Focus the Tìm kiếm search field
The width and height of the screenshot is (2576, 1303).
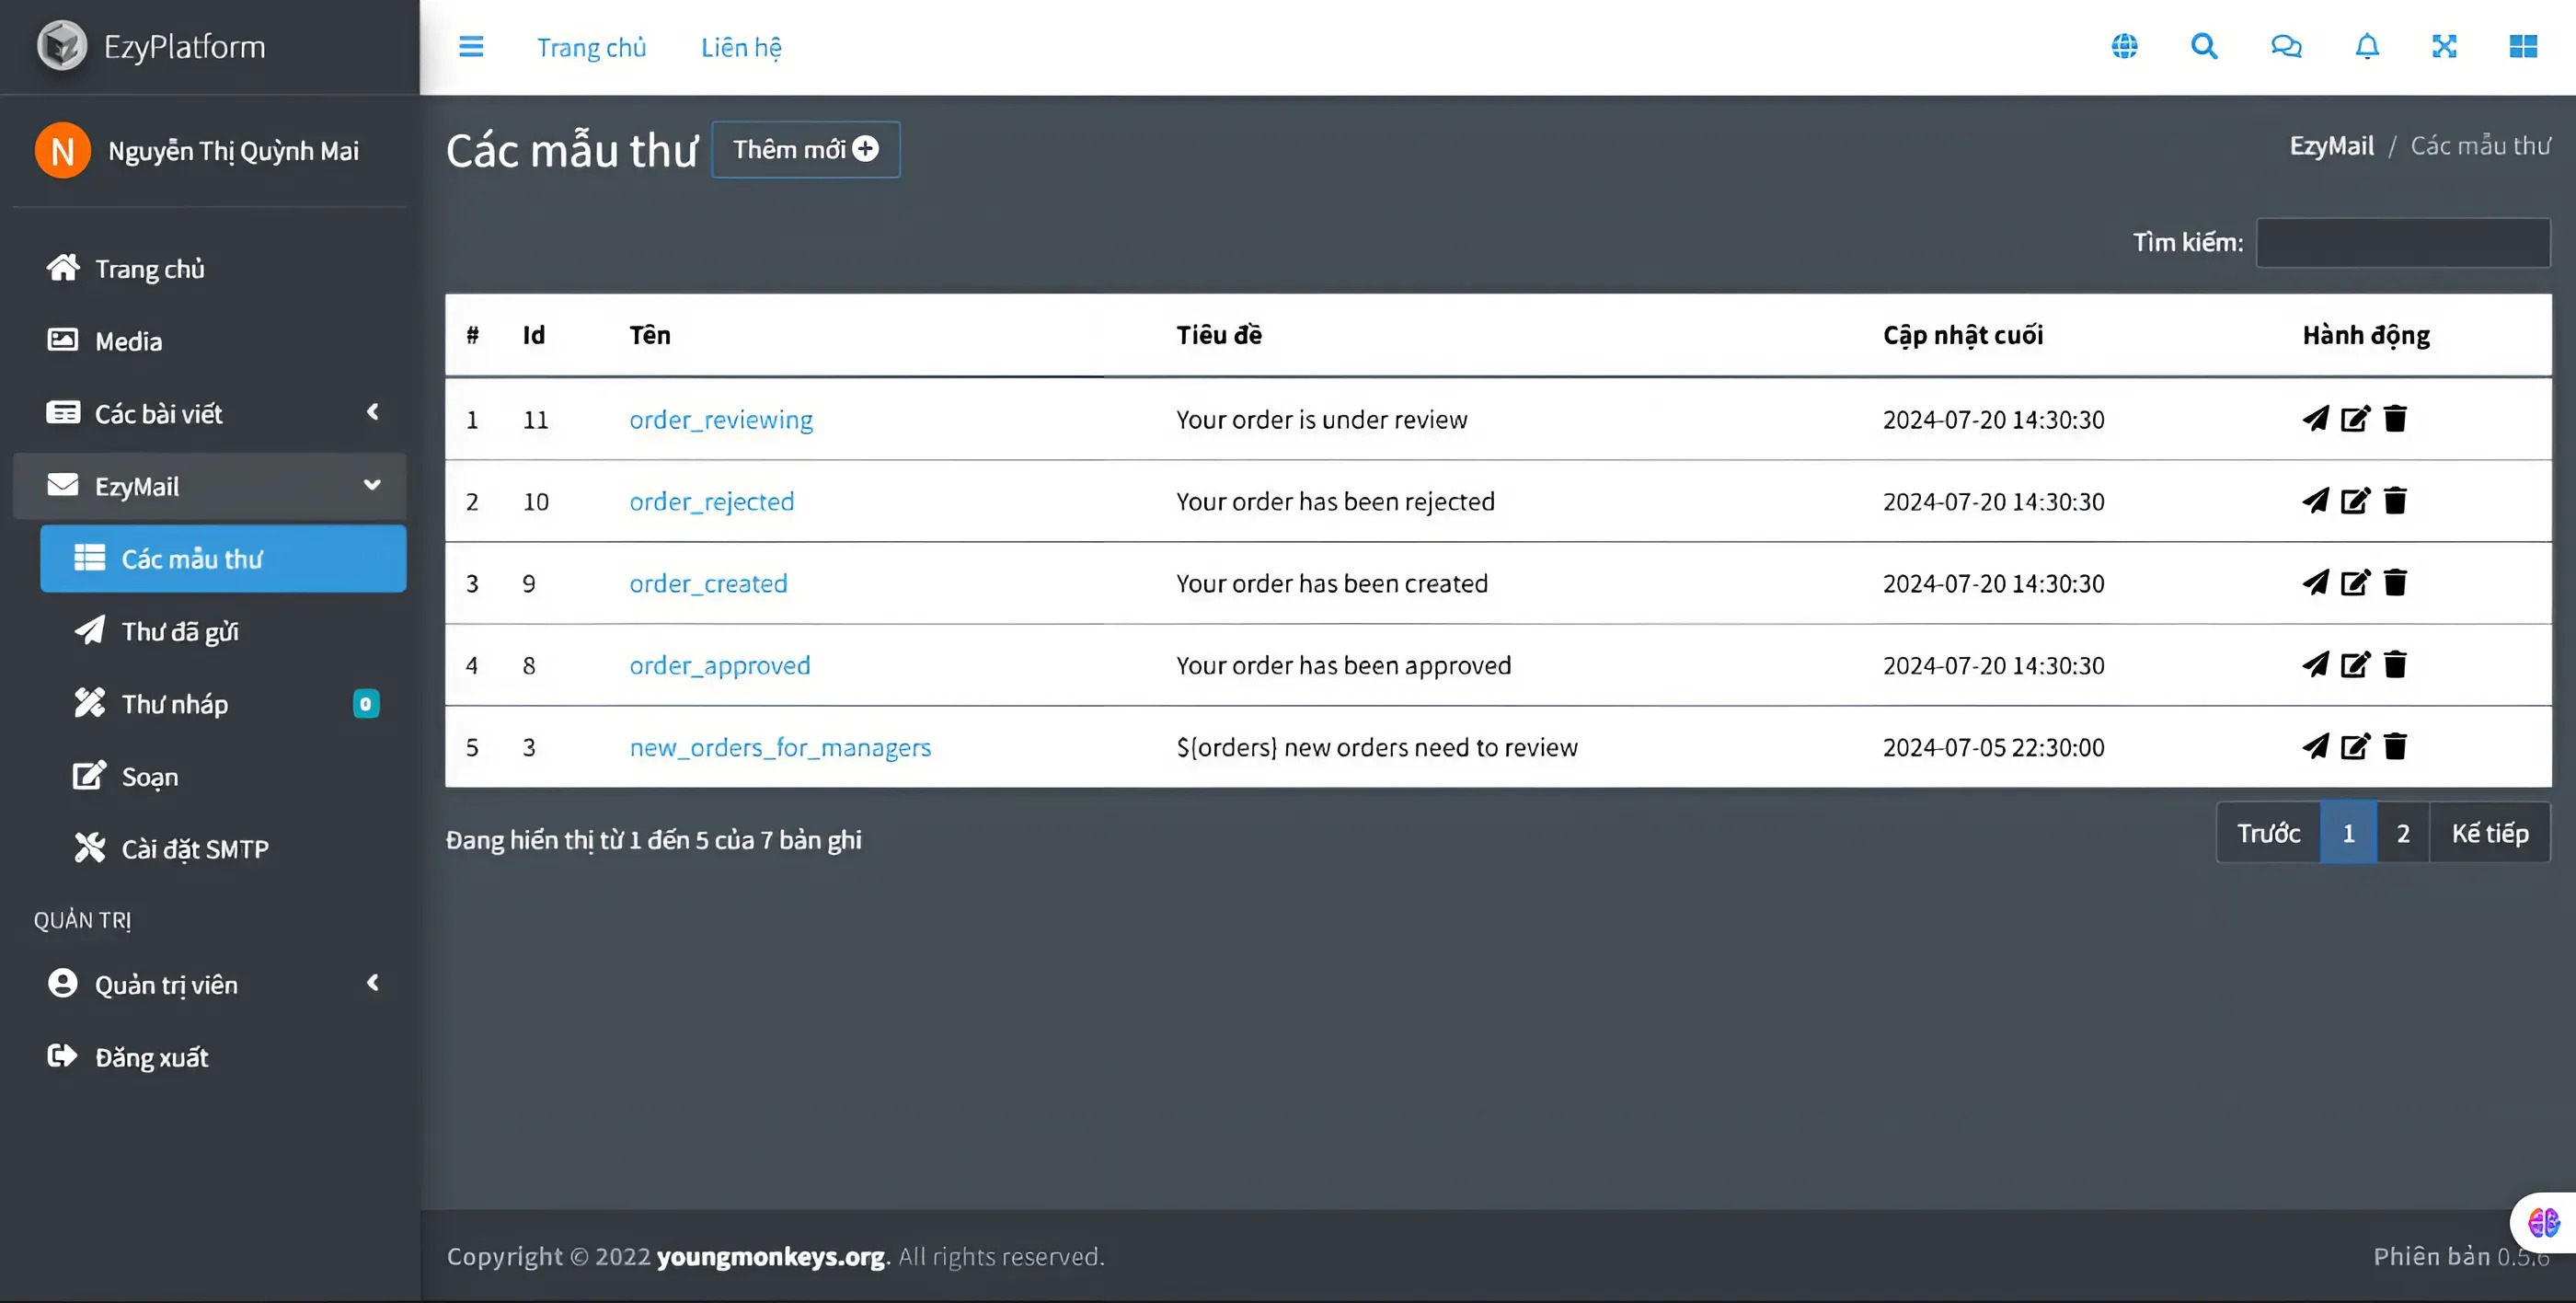[x=2403, y=242]
